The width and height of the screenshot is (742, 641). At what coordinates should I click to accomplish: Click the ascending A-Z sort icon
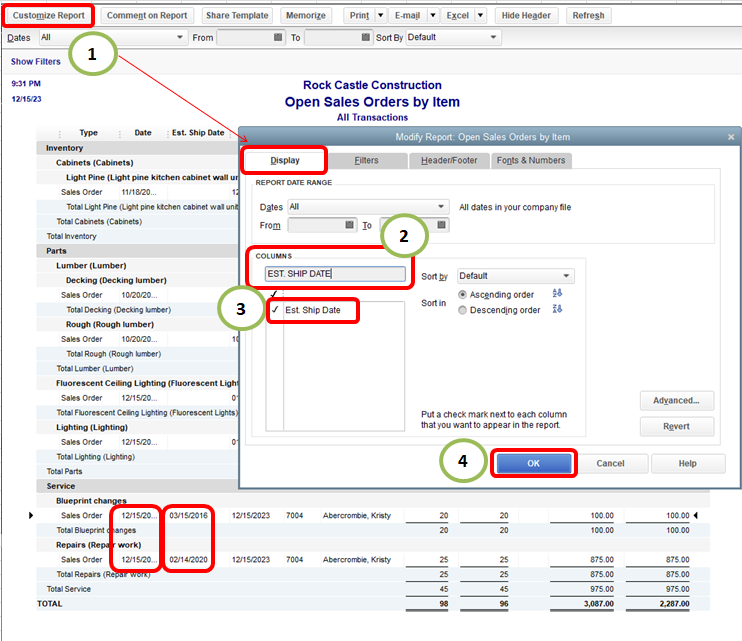click(x=557, y=293)
